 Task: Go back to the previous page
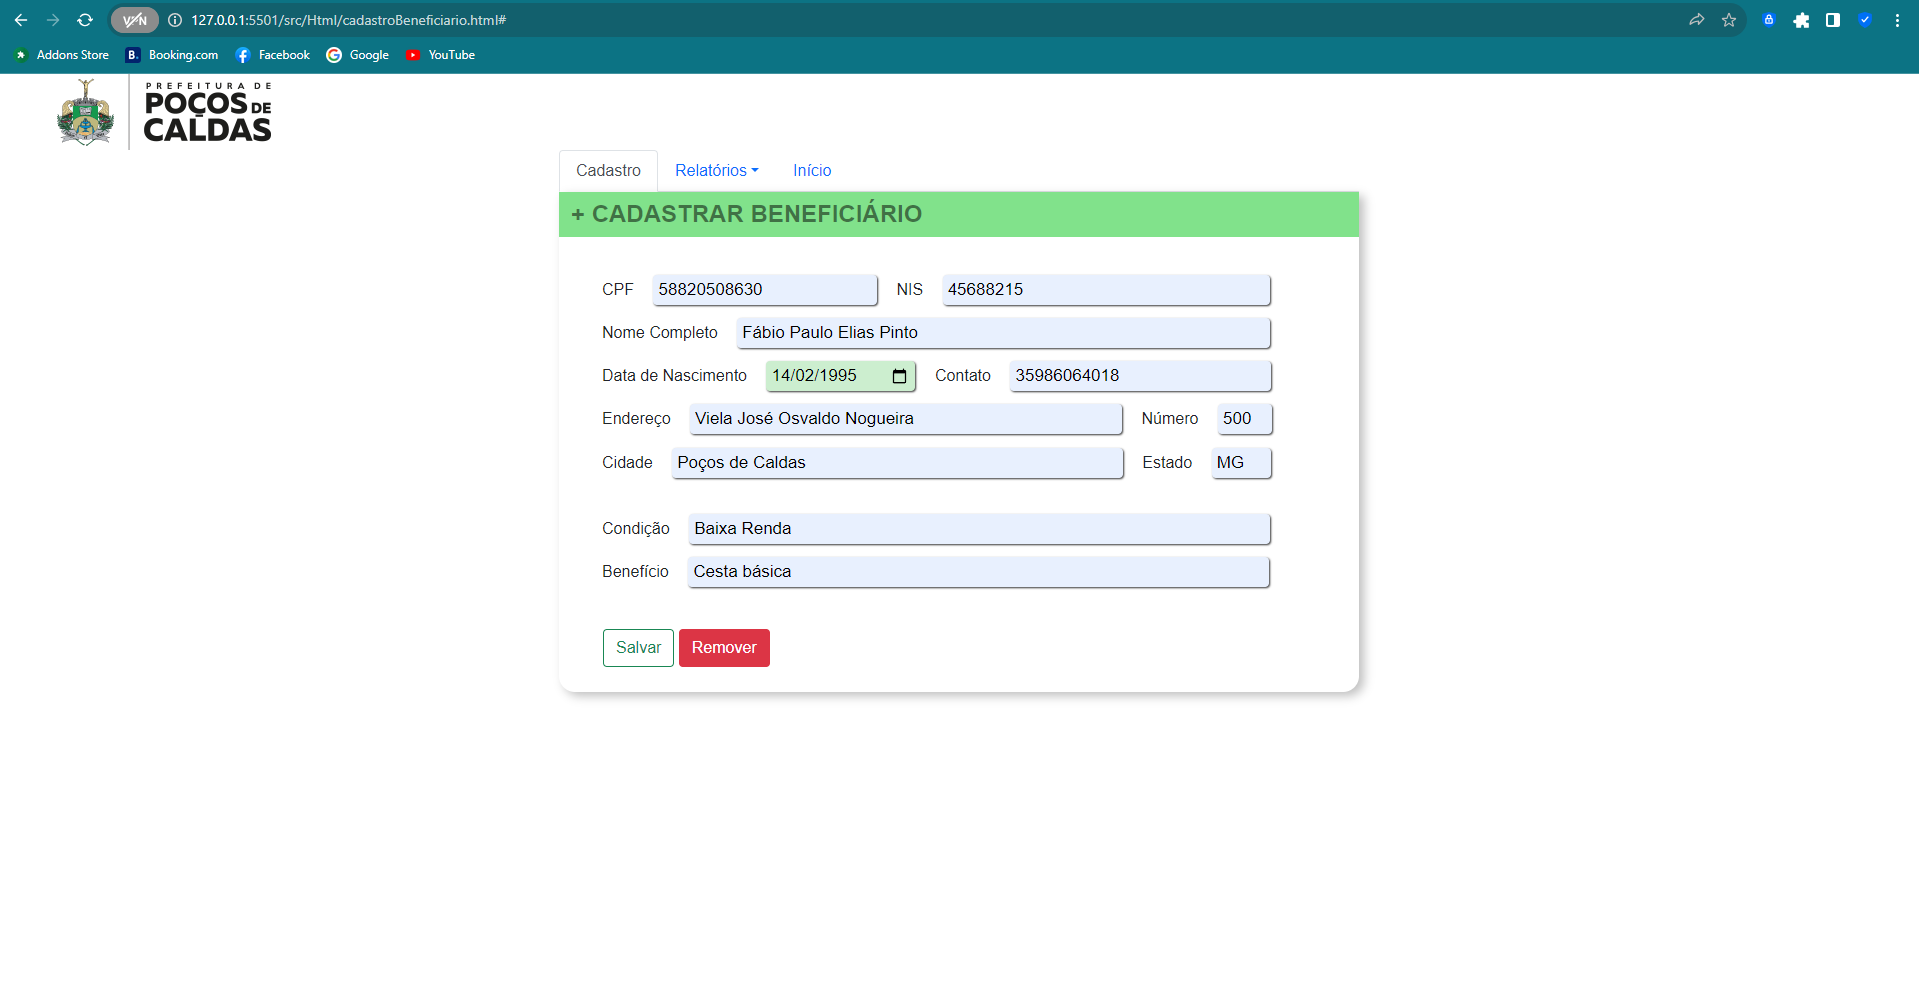[x=21, y=20]
